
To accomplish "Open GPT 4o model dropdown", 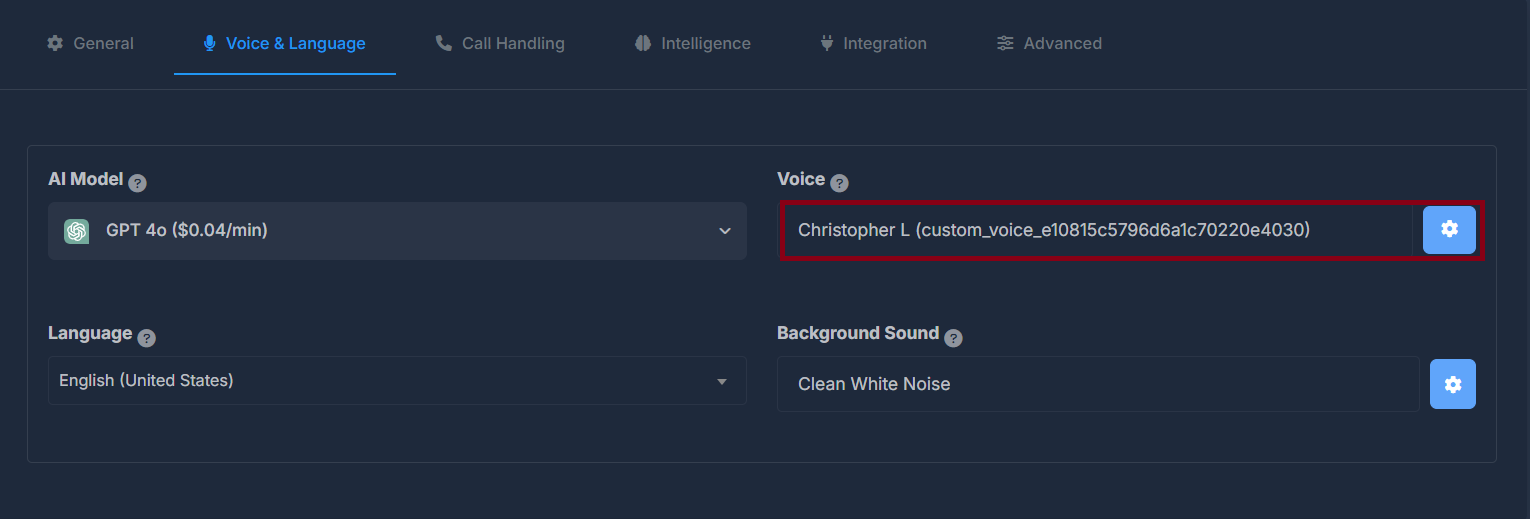I will [397, 231].
